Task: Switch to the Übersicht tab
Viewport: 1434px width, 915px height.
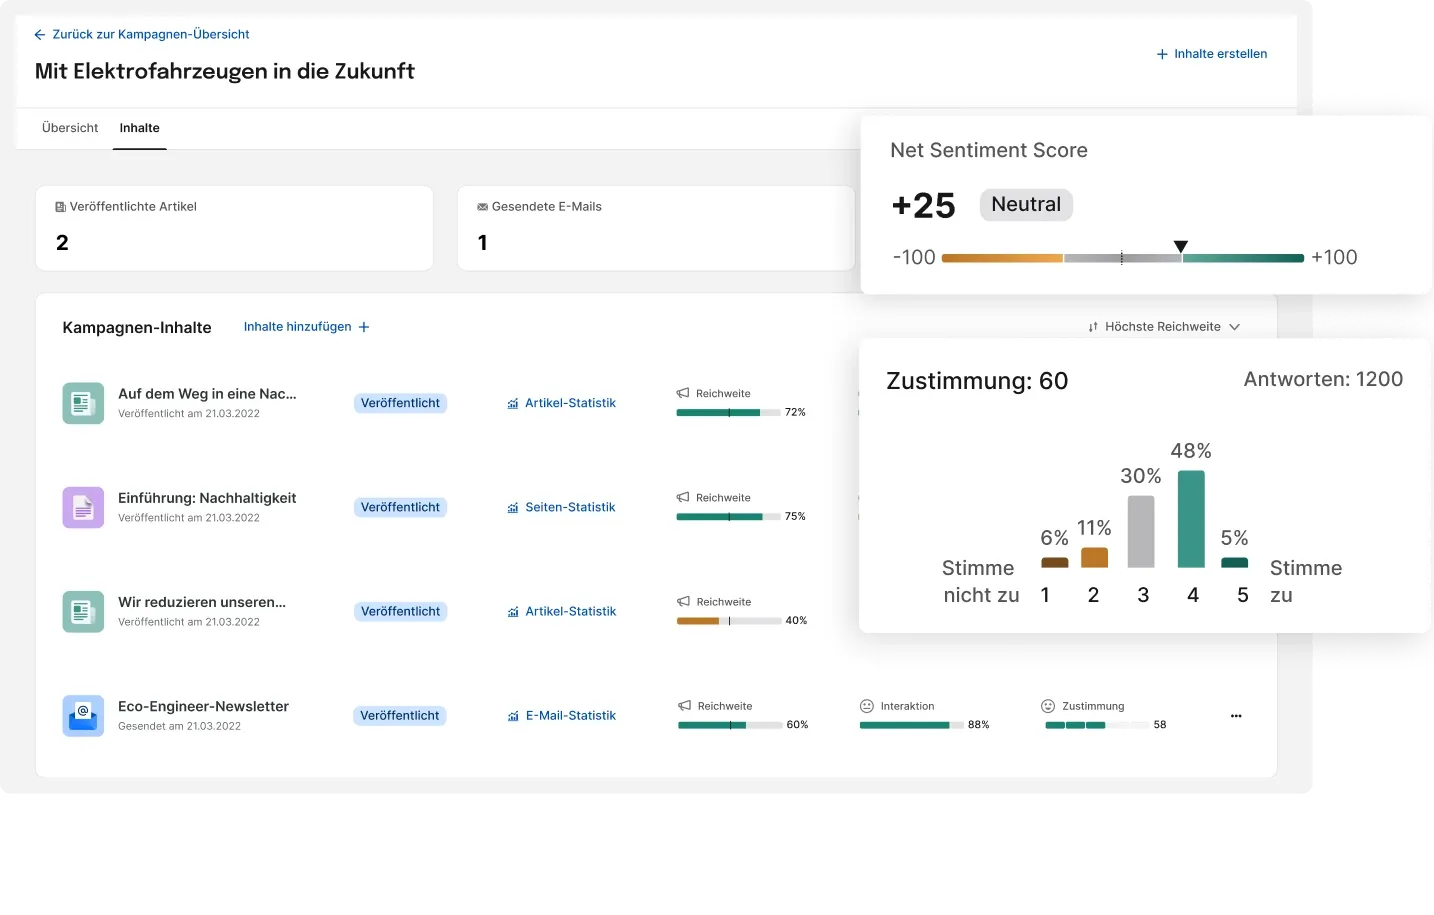Action: coord(69,127)
